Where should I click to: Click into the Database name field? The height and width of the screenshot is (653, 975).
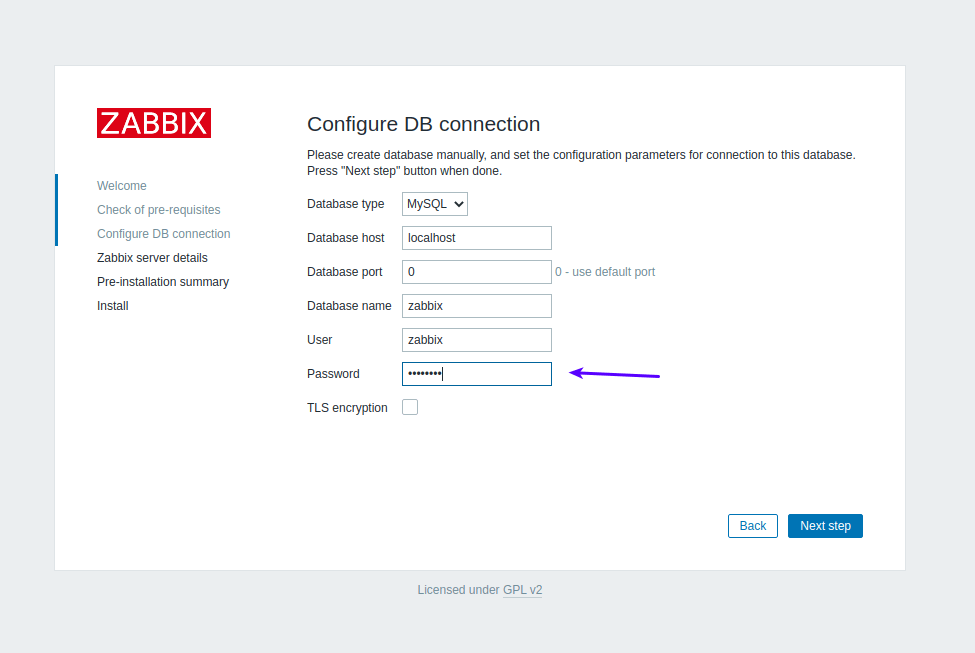(476, 306)
